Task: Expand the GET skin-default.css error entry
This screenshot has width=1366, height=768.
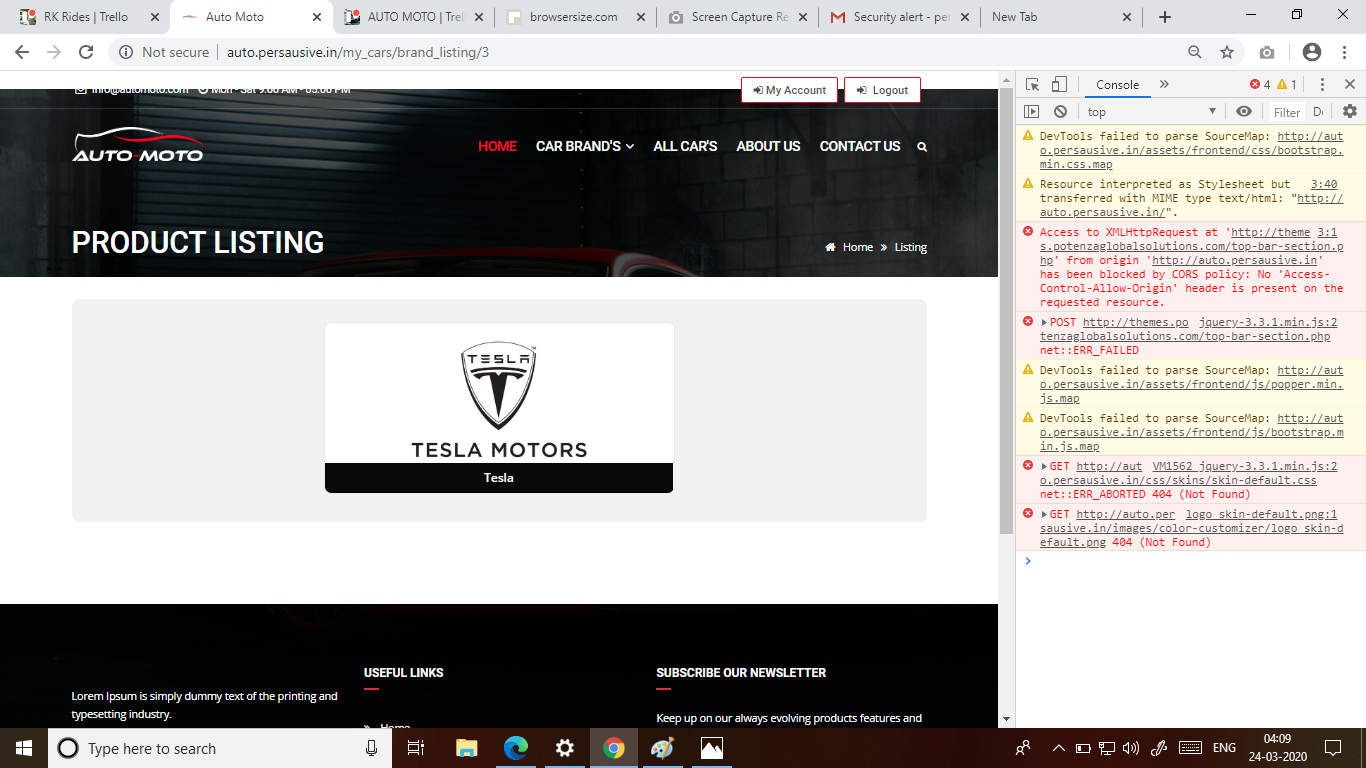Action: click(1044, 466)
